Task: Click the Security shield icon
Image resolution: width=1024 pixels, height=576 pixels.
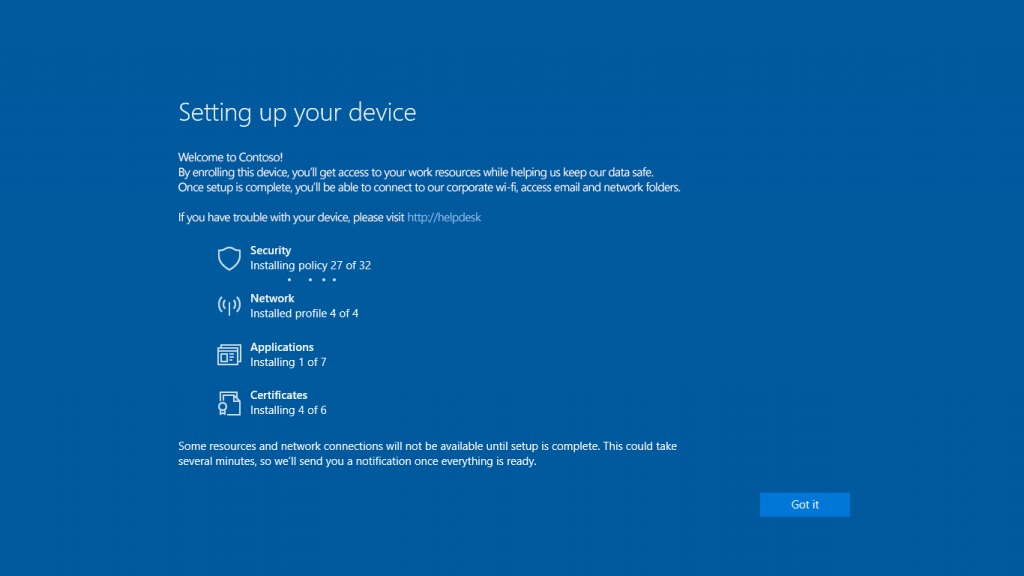Action: (229, 259)
